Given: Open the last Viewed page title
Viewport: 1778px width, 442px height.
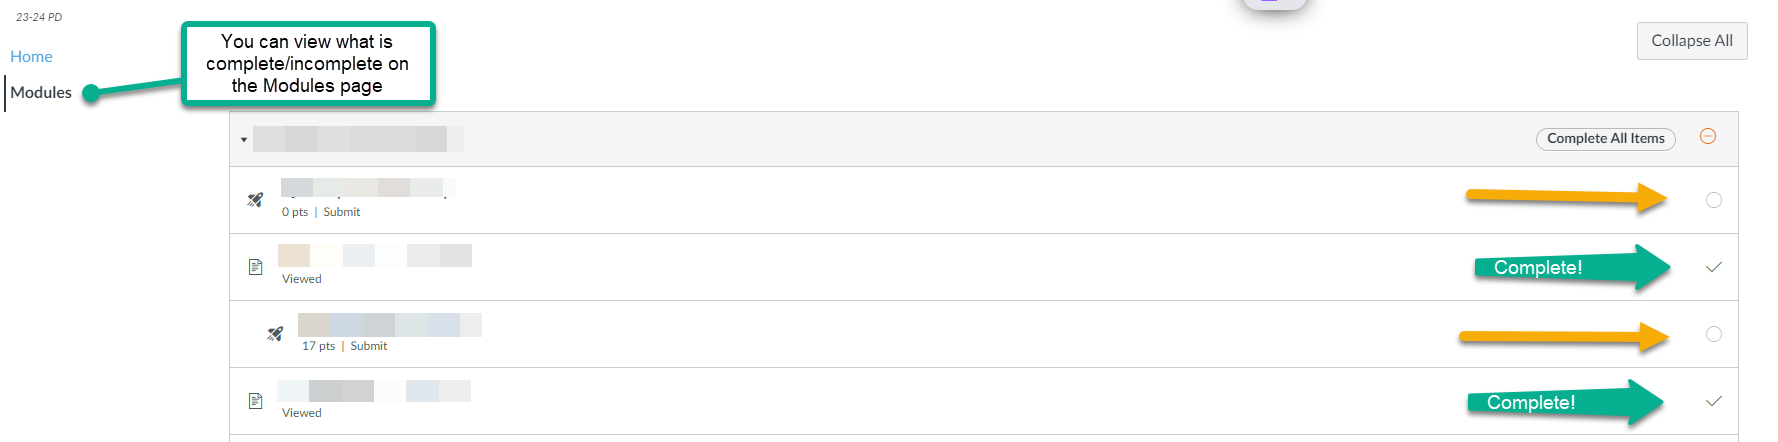Looking at the screenshot, I should 373,390.
